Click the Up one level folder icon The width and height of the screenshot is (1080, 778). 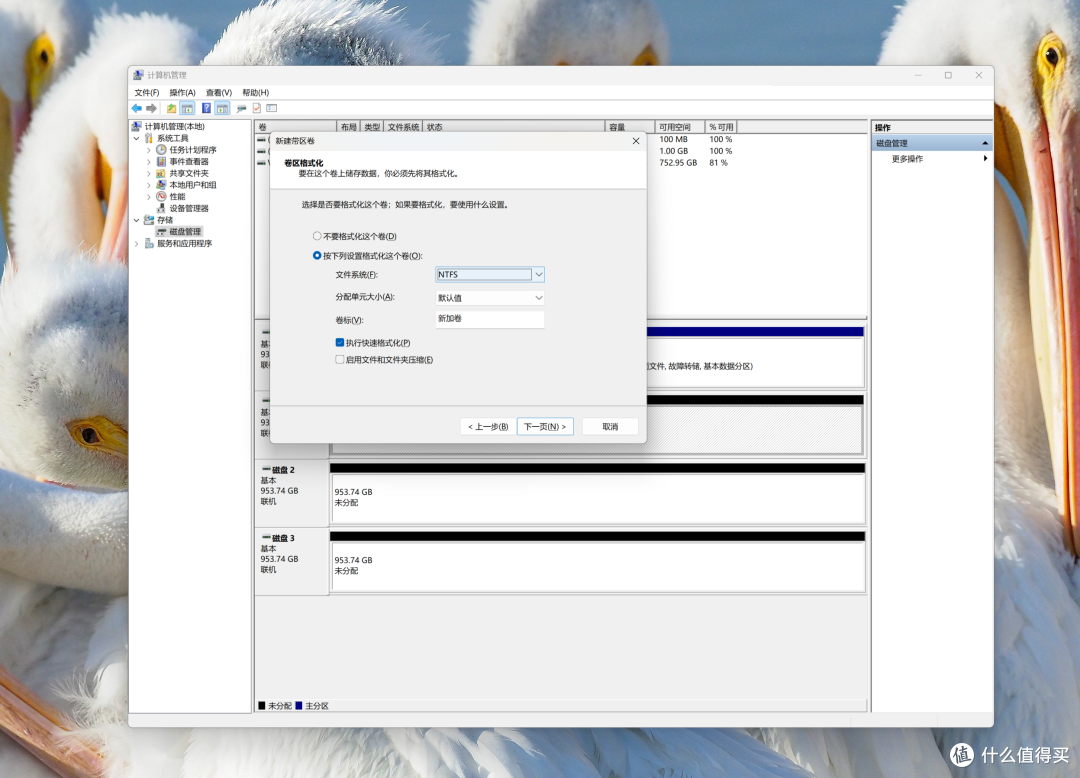click(171, 108)
